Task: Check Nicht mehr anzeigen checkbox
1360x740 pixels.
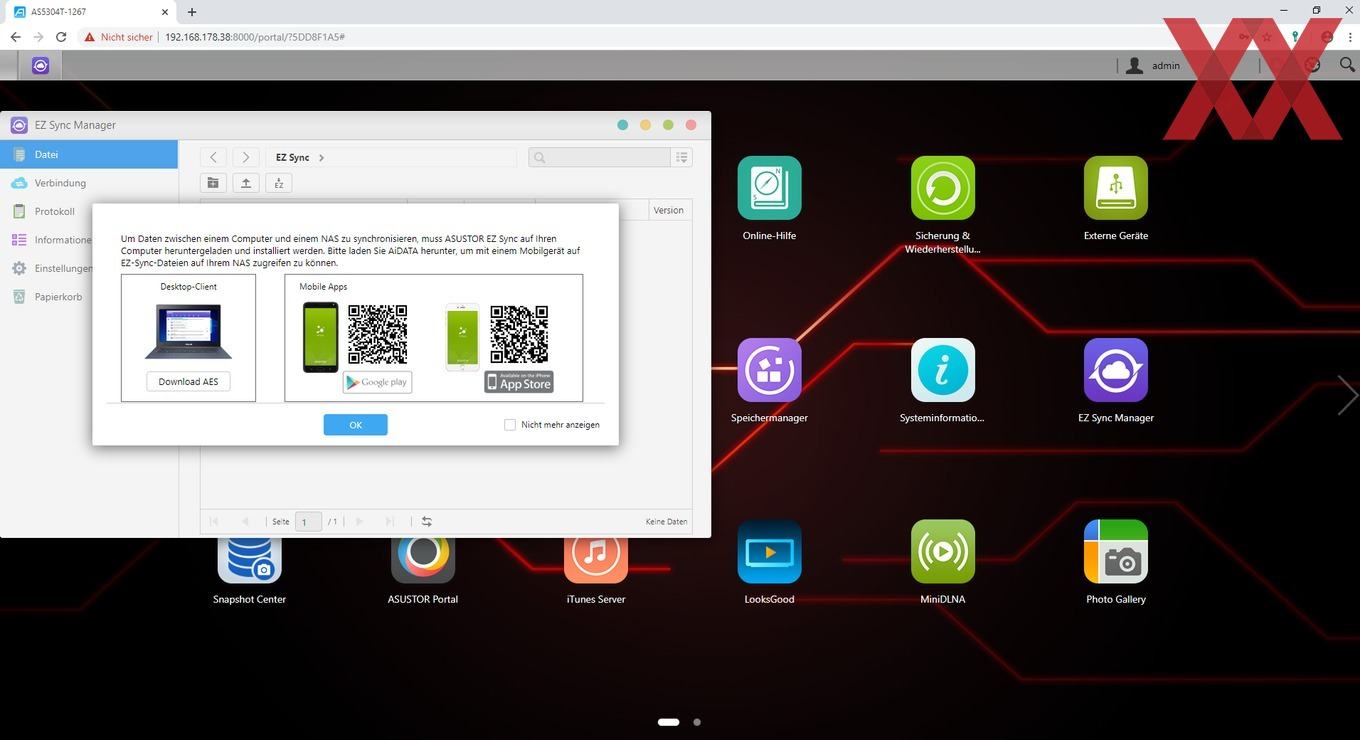Action: tap(510, 425)
